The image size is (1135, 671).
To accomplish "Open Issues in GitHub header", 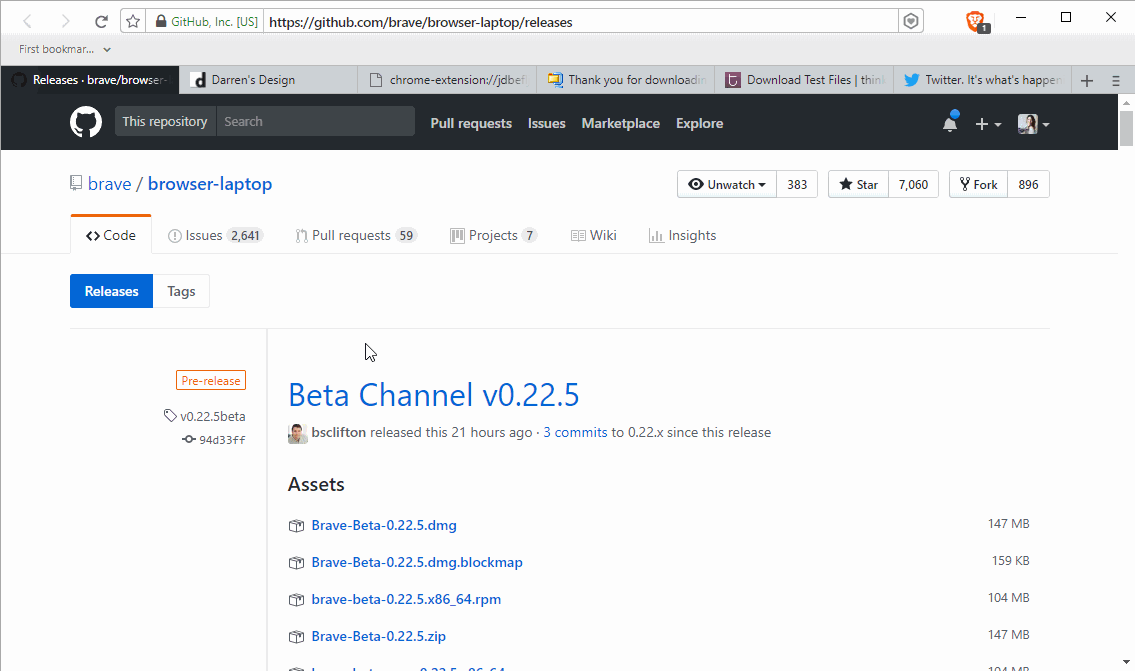I will point(547,123).
